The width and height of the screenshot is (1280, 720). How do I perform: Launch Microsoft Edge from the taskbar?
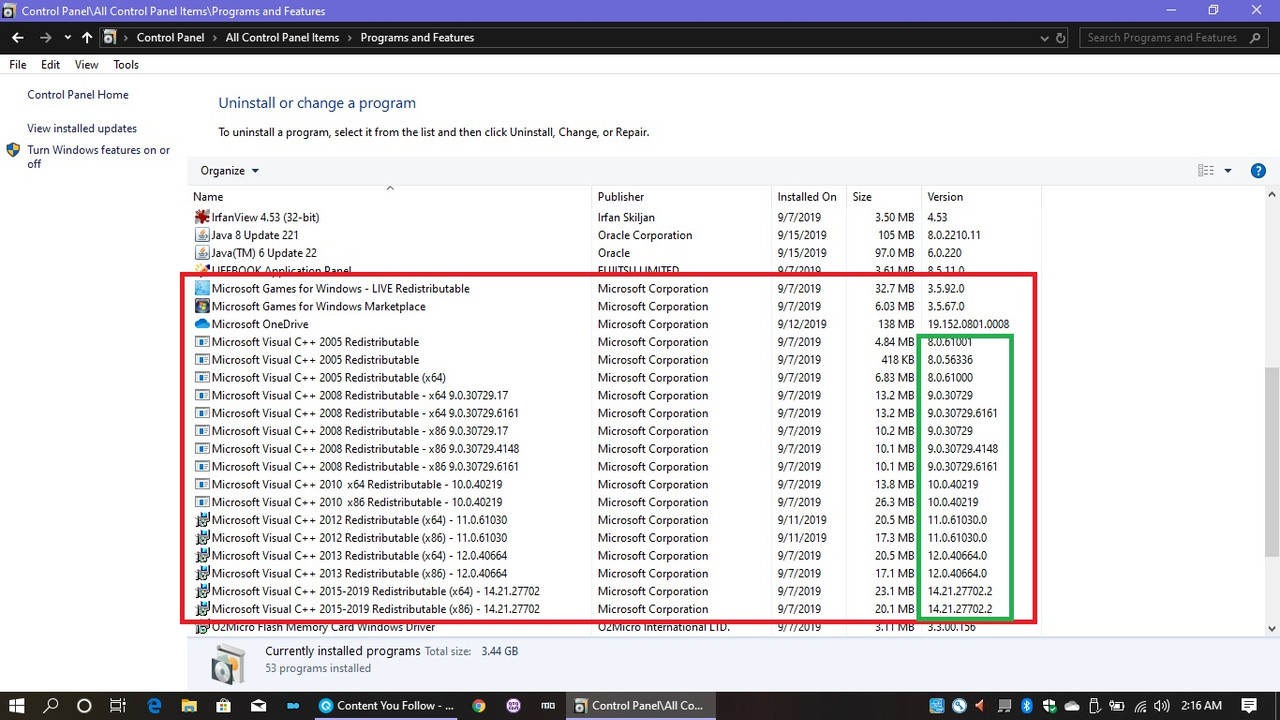coord(155,705)
